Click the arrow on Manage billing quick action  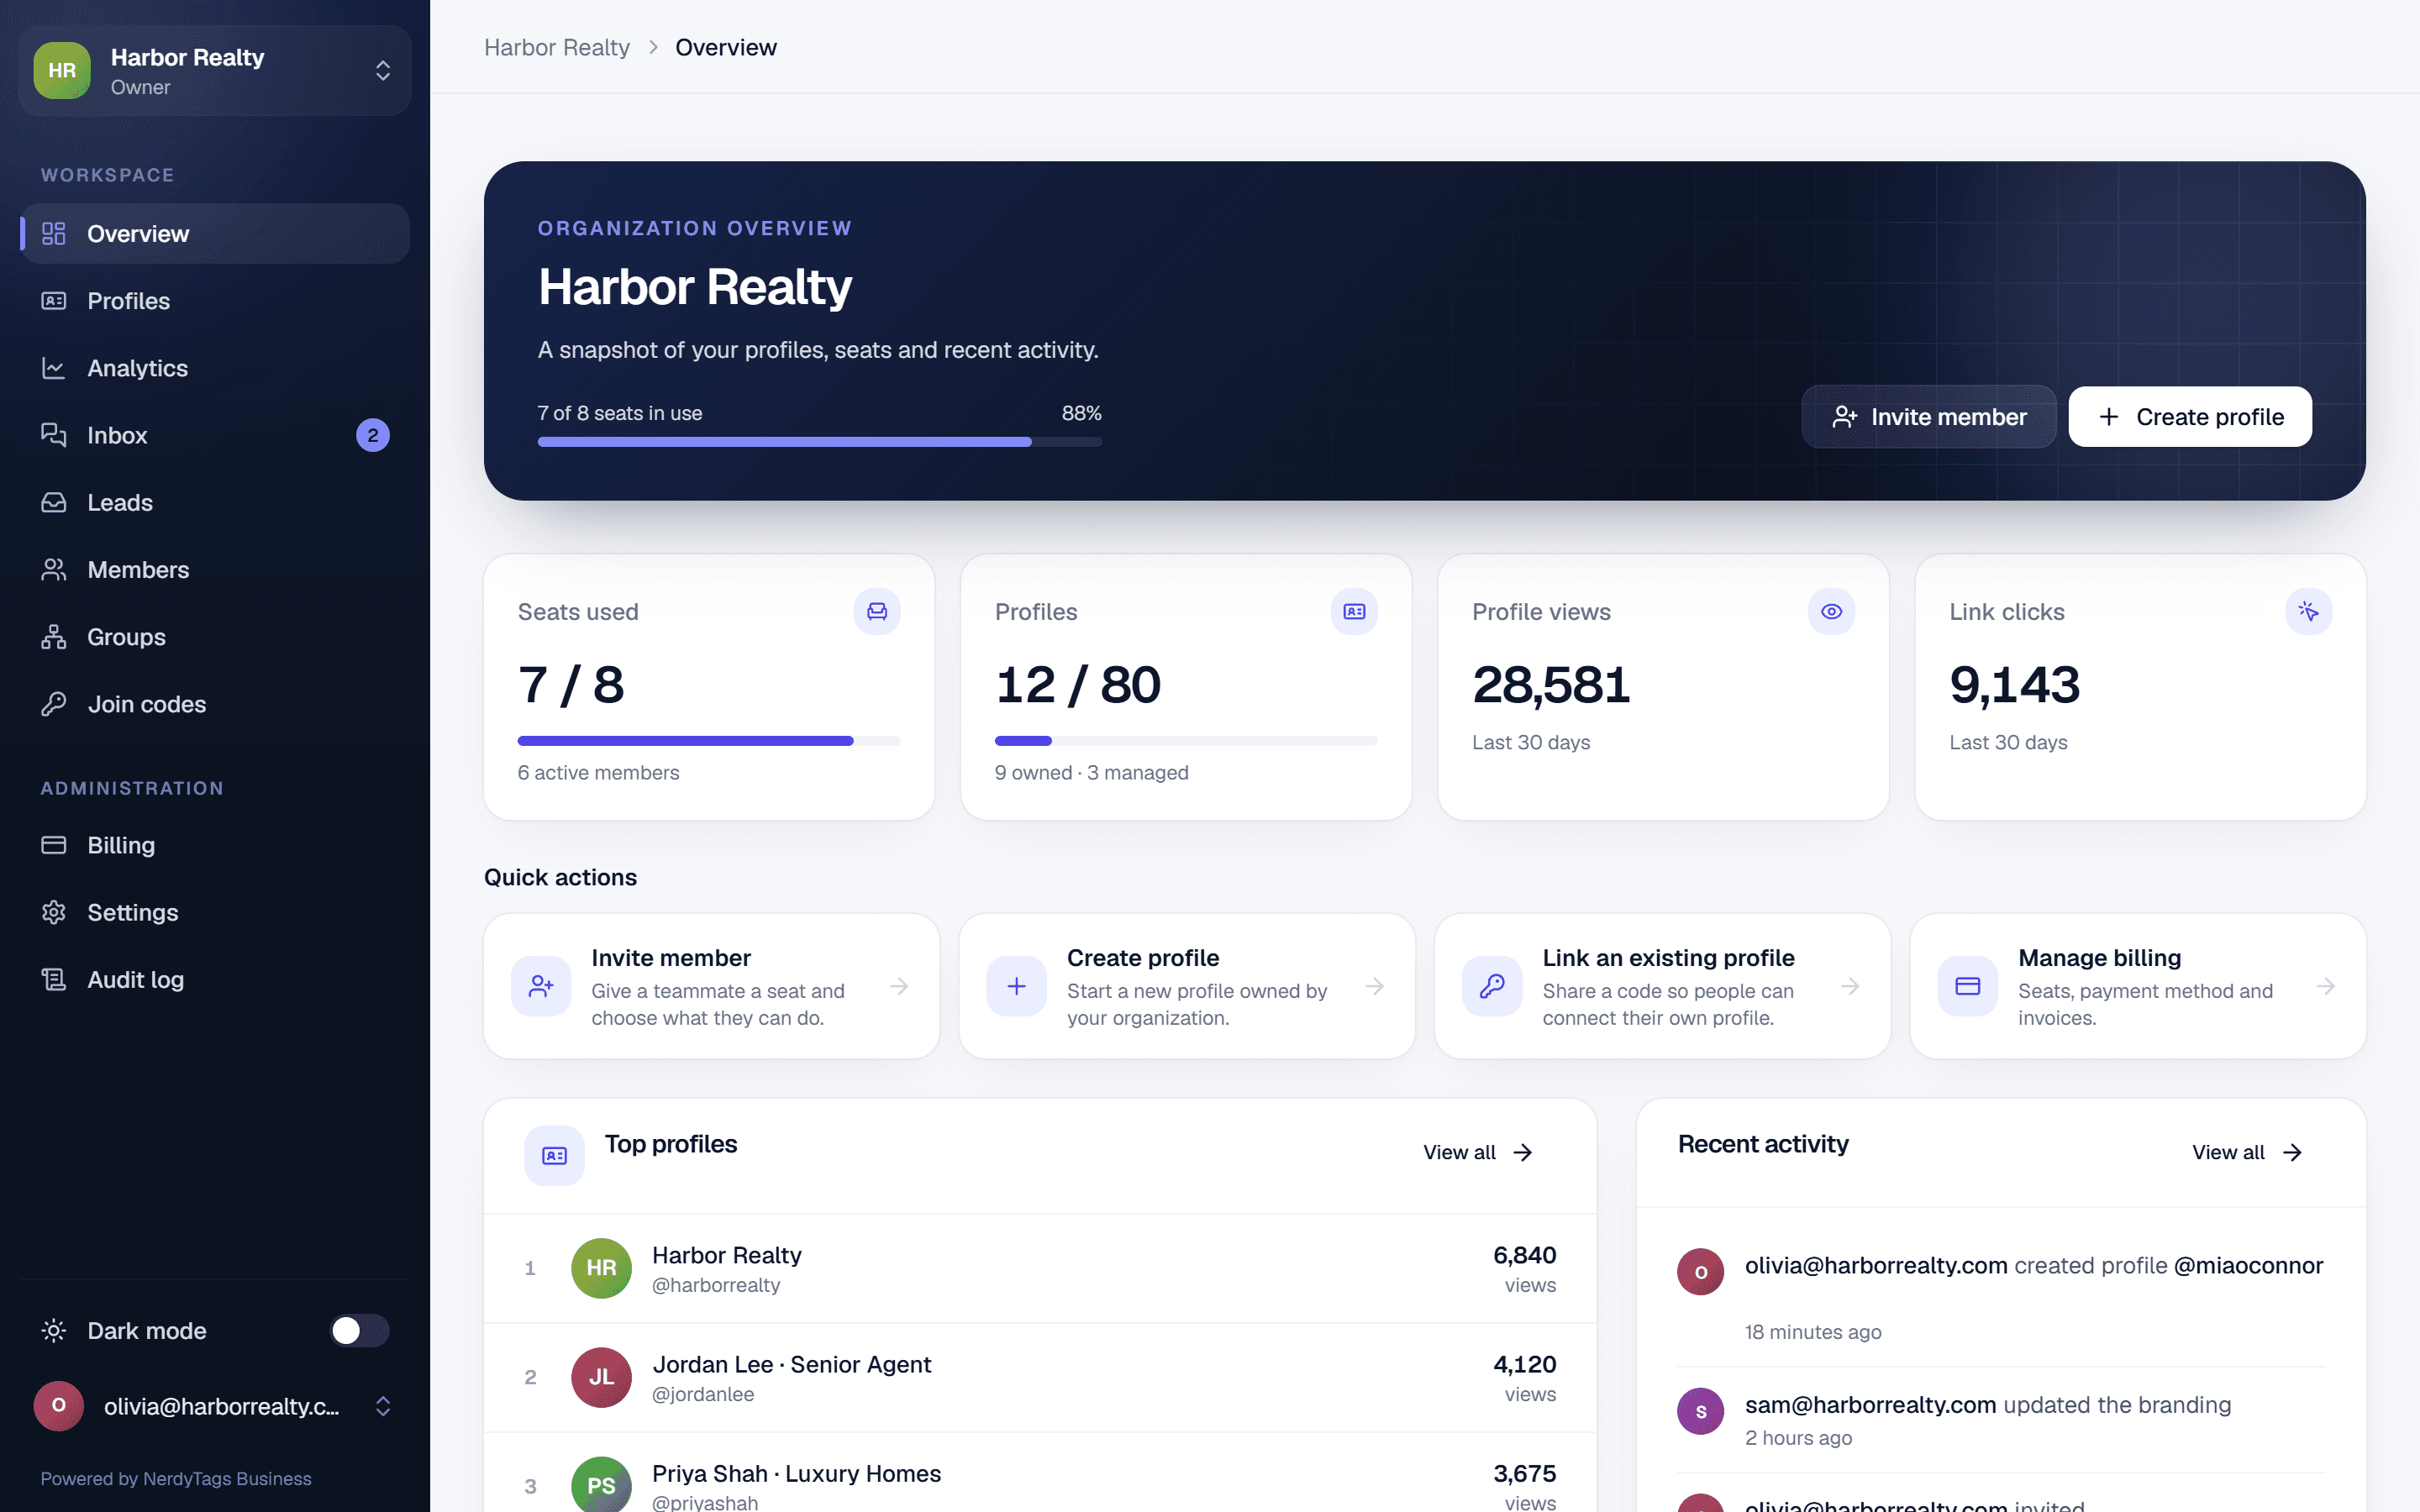(2326, 986)
